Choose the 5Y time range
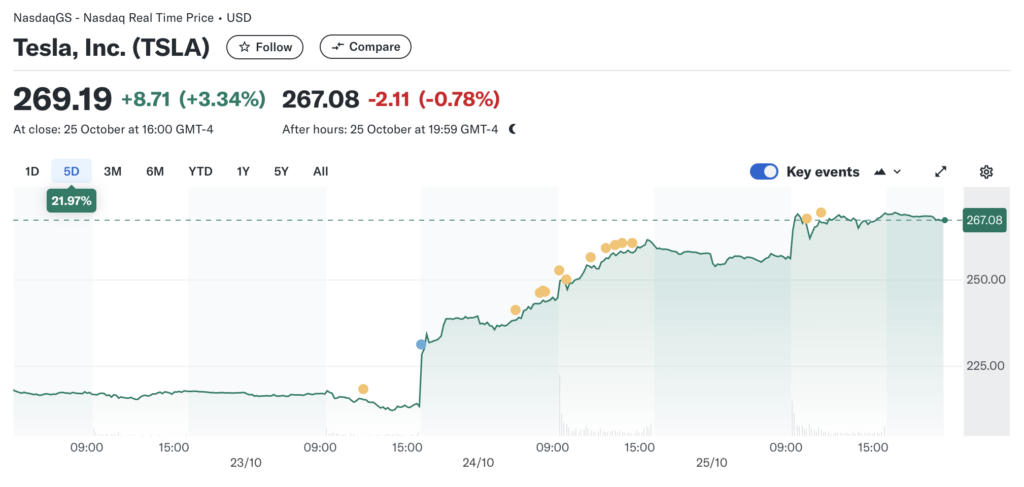The height and width of the screenshot is (487, 1024). click(x=281, y=171)
